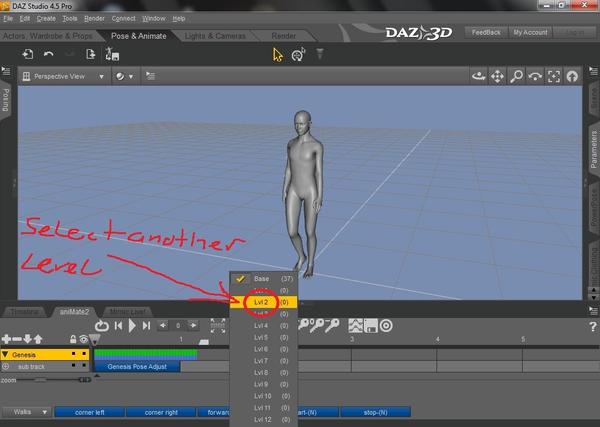Step forward one frame arrow

(x=194, y=326)
